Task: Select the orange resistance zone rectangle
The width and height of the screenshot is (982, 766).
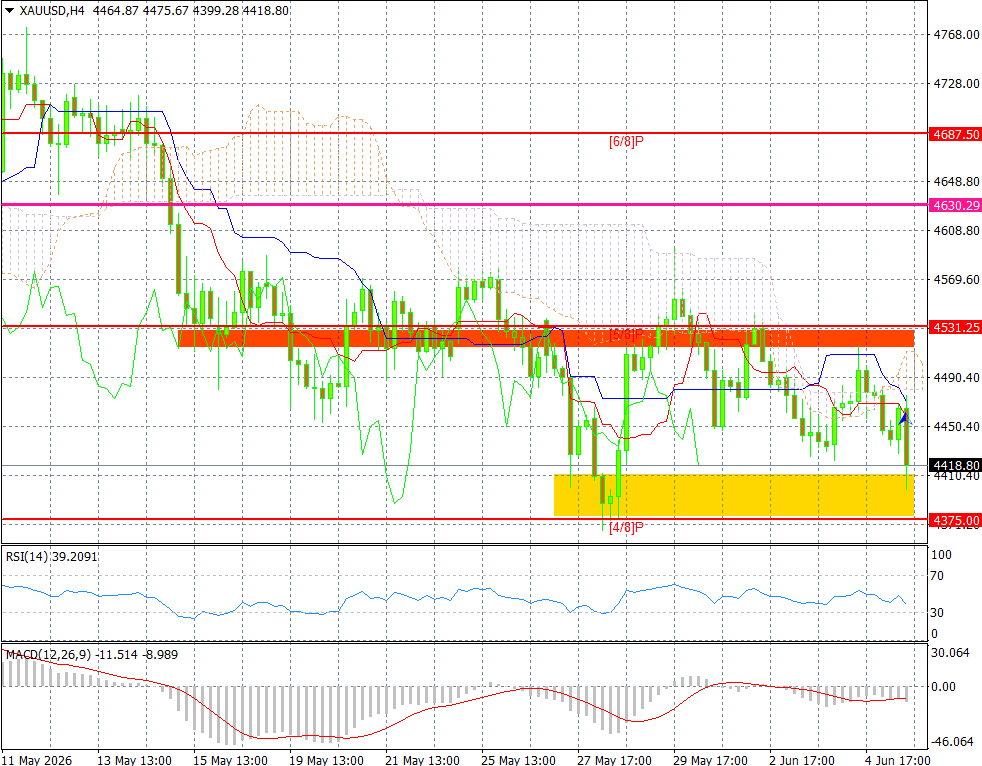Action: tap(546, 338)
